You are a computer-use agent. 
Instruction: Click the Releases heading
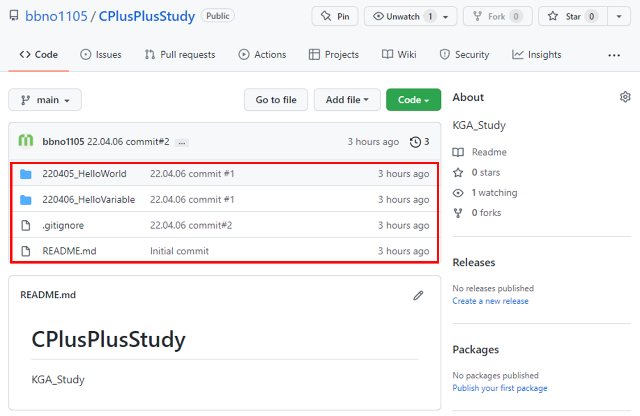click(x=473, y=263)
